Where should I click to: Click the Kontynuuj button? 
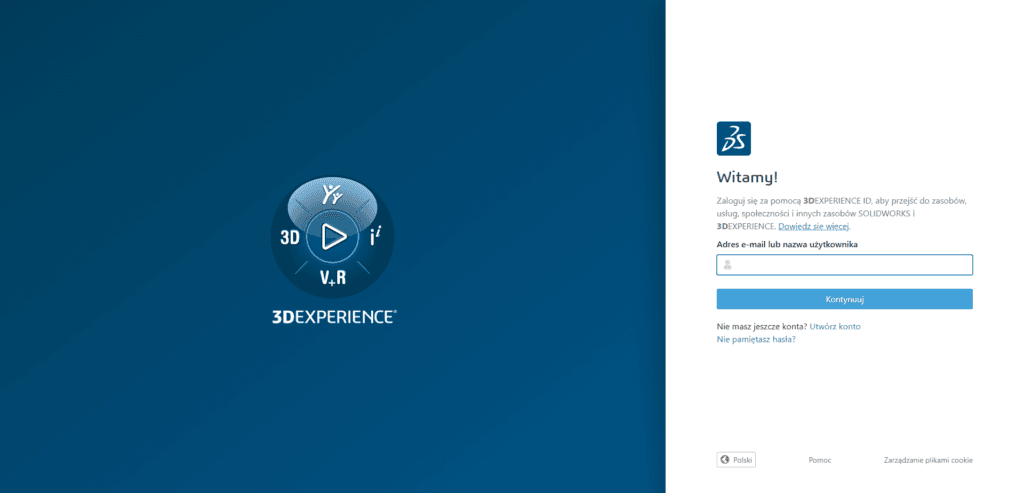pyautogui.click(x=844, y=299)
